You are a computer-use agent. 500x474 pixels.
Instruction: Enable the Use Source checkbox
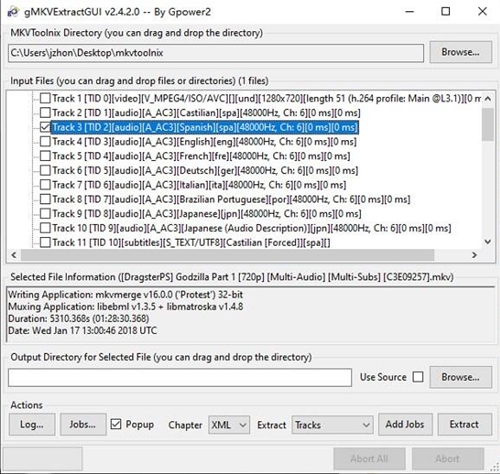click(418, 377)
